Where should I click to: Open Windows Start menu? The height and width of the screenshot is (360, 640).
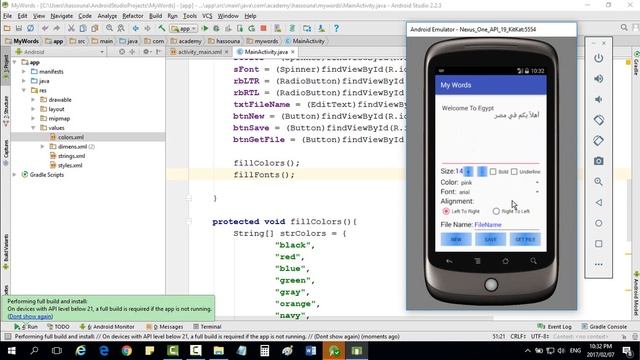pos(11,351)
